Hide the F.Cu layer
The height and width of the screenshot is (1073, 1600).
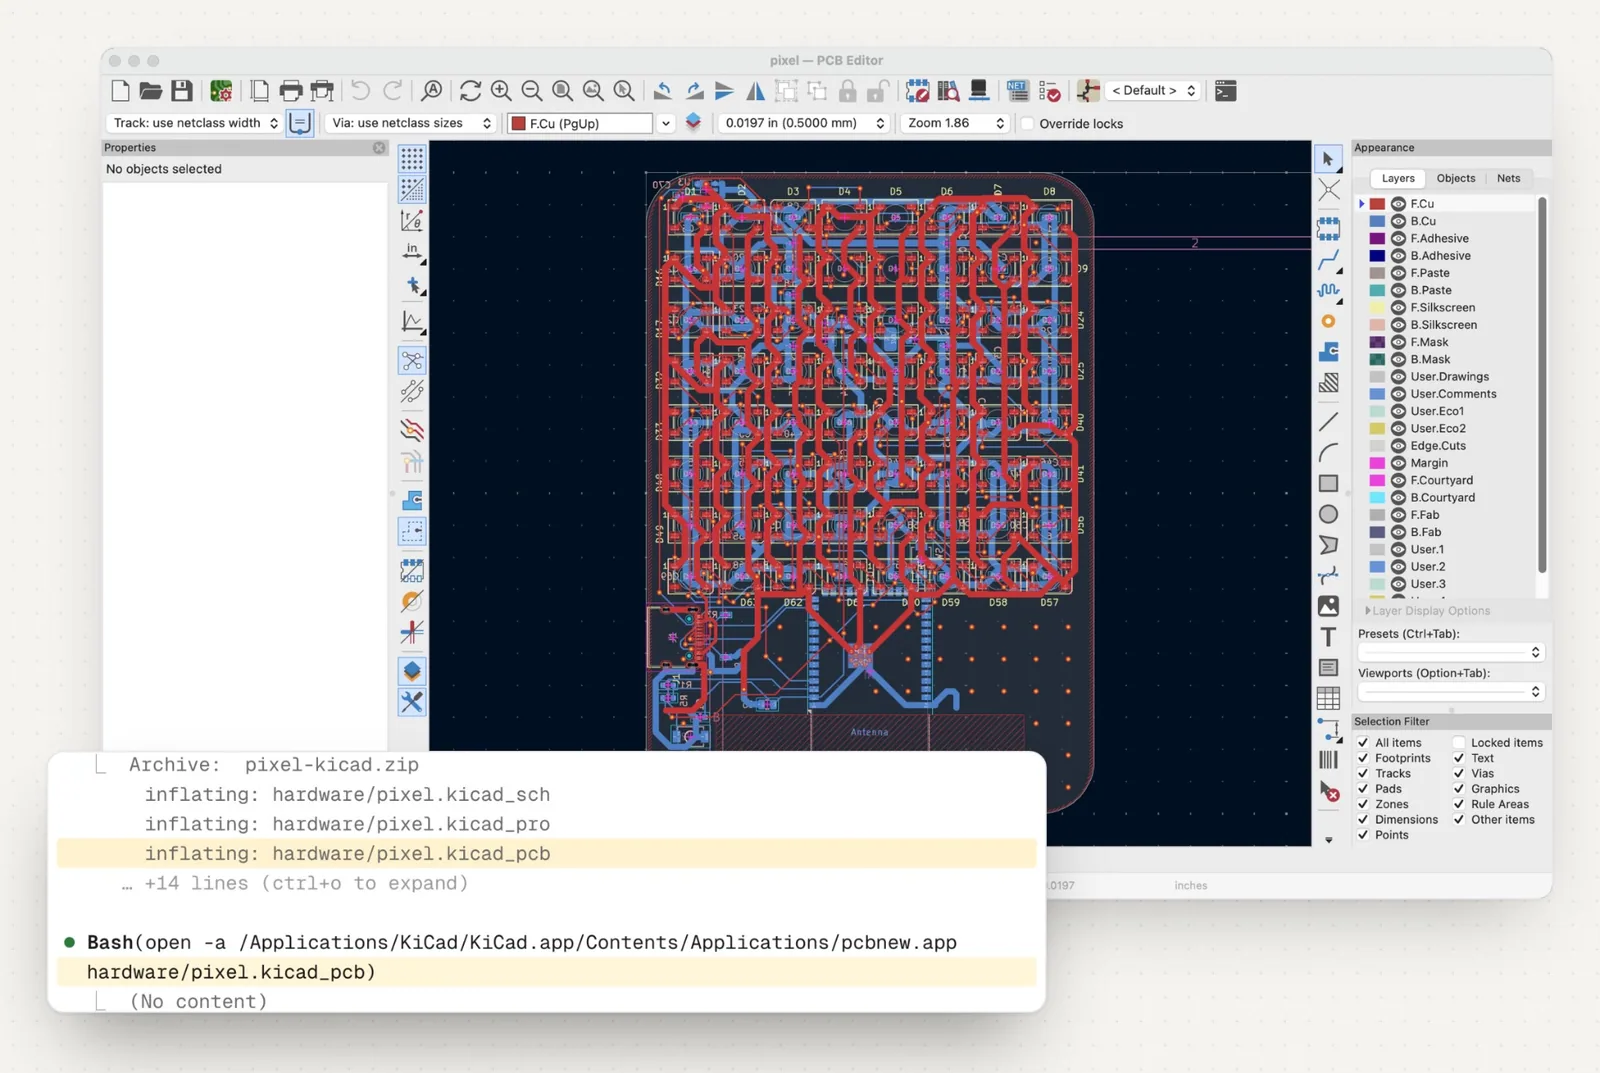[x=1398, y=204]
